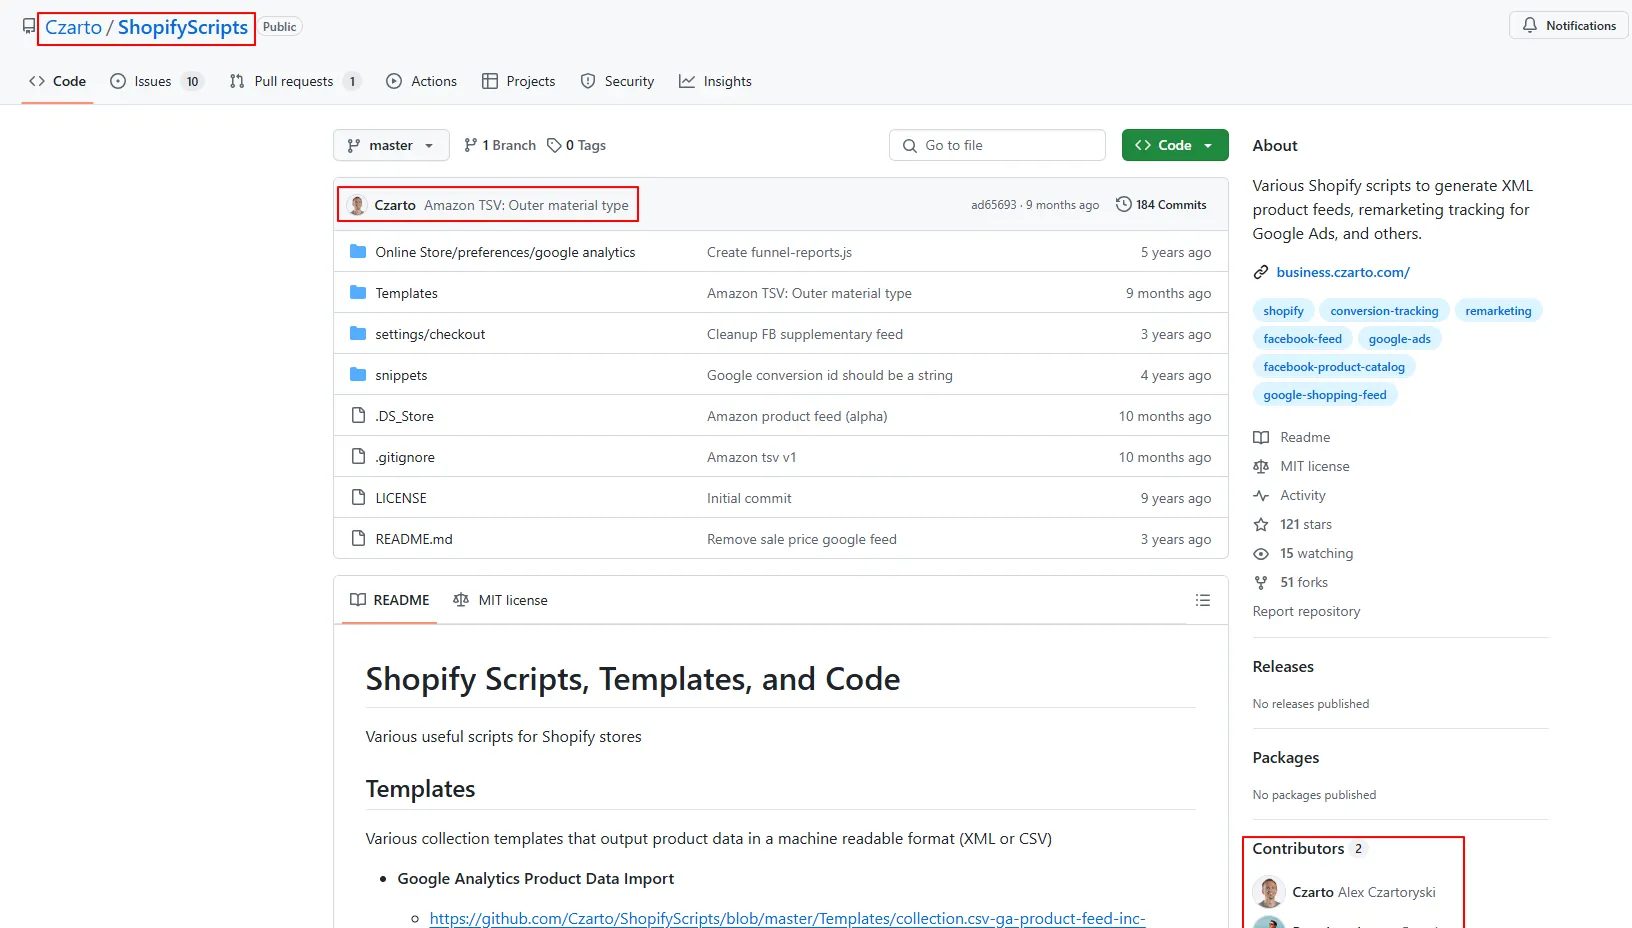Viewport: 1632px width, 928px height.
Task: Visit the business.czarto.com link
Action: pyautogui.click(x=1343, y=272)
